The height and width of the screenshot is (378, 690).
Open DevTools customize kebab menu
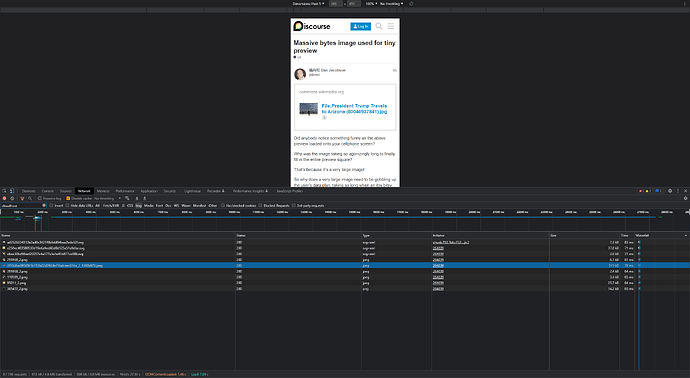click(678, 191)
